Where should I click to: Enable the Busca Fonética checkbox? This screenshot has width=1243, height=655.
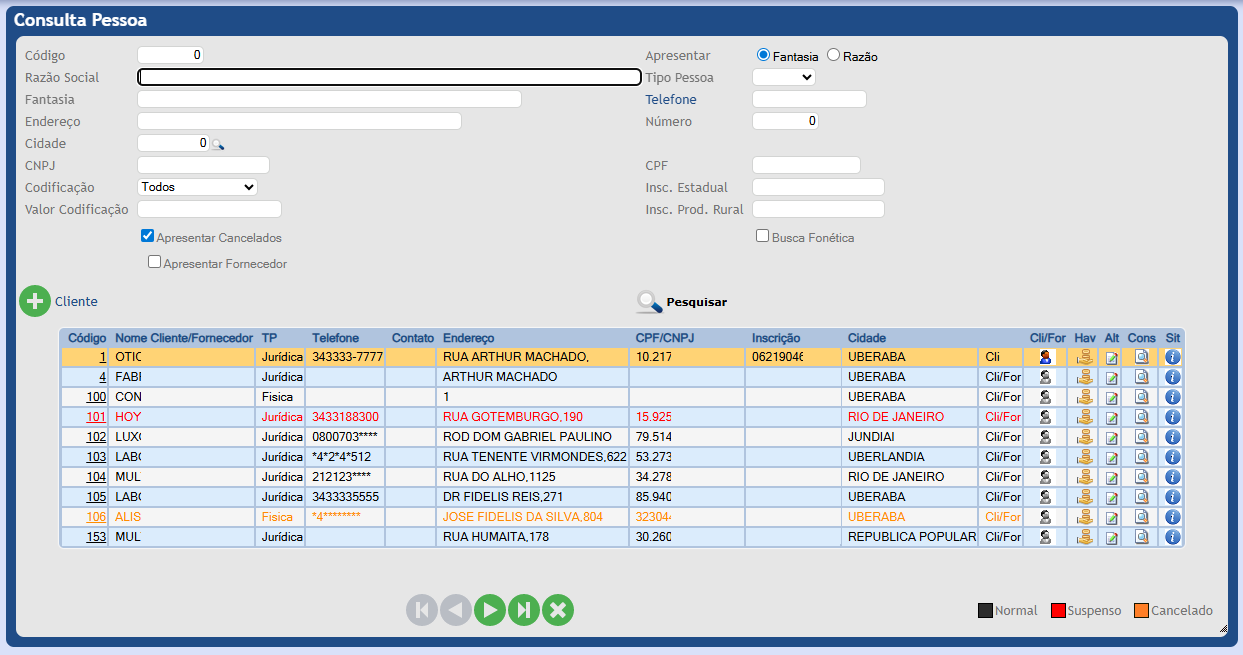coord(762,235)
